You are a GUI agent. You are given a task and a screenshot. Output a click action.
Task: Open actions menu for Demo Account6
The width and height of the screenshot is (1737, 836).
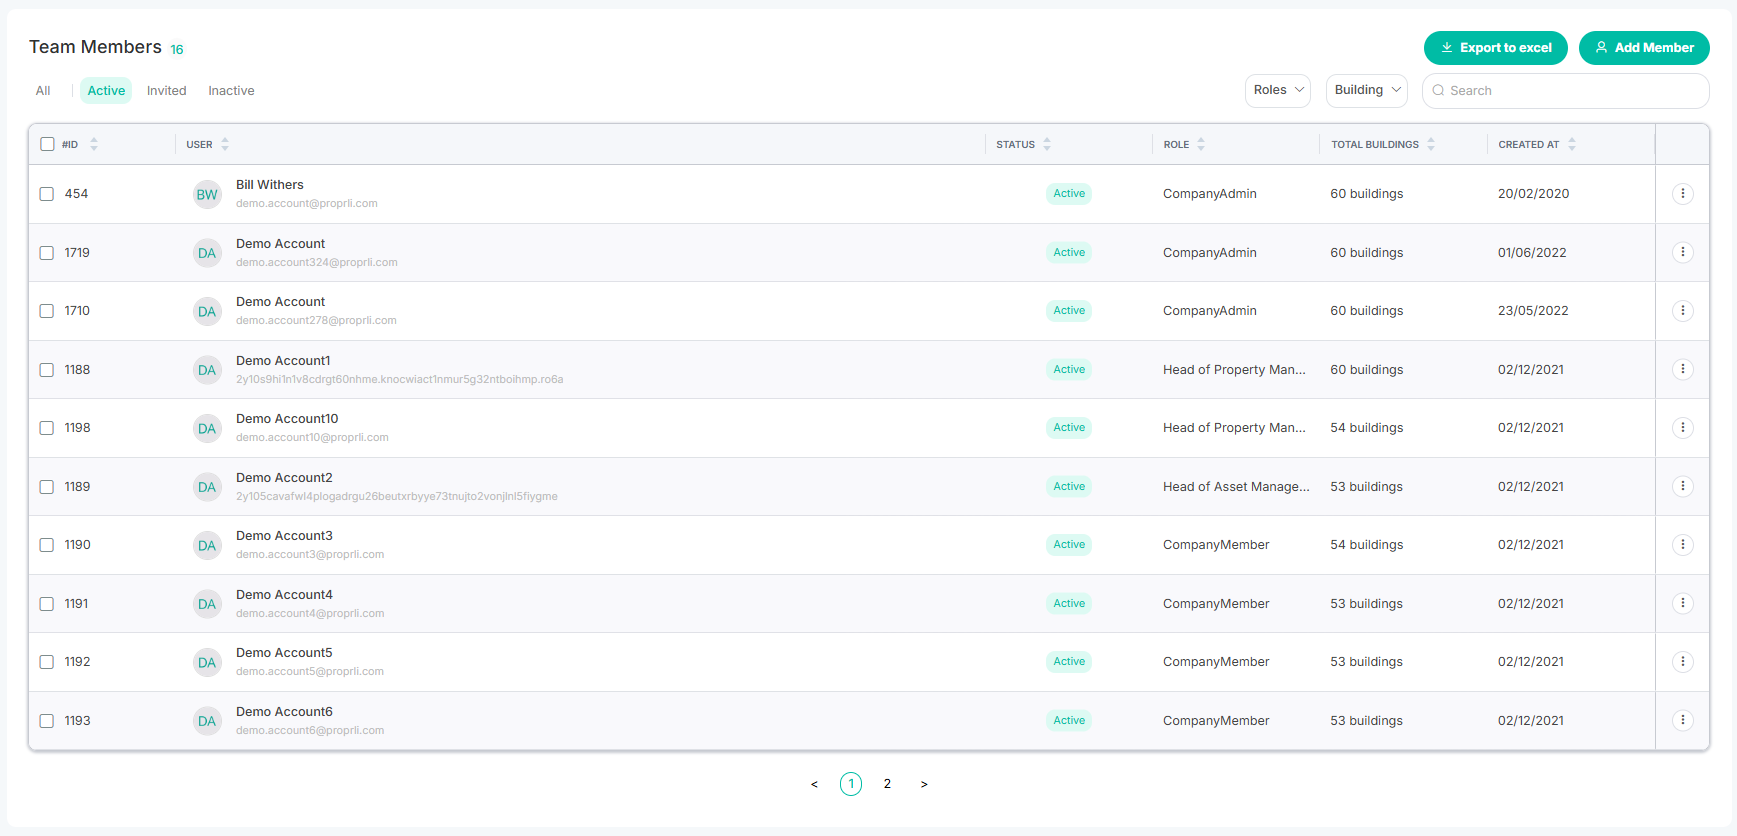click(1682, 720)
